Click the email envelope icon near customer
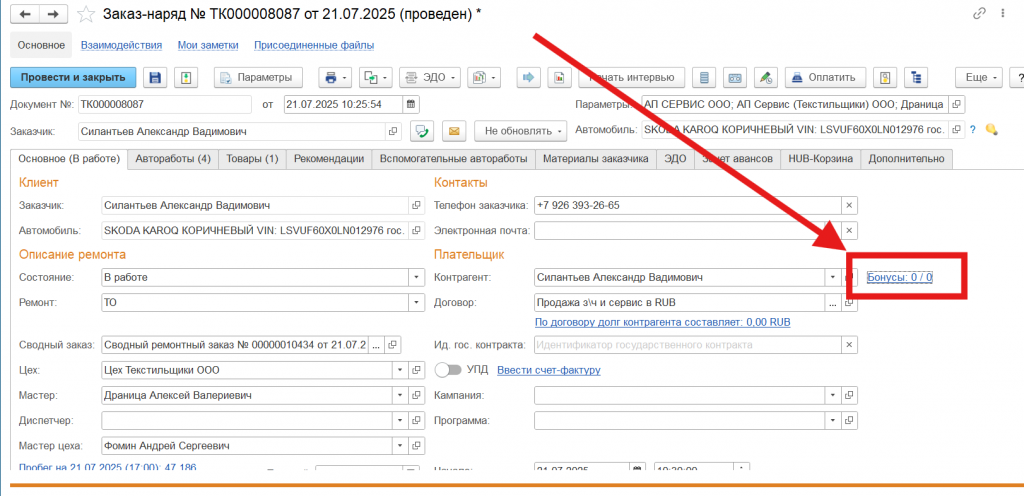This screenshot has width=1024, height=496. tap(454, 131)
